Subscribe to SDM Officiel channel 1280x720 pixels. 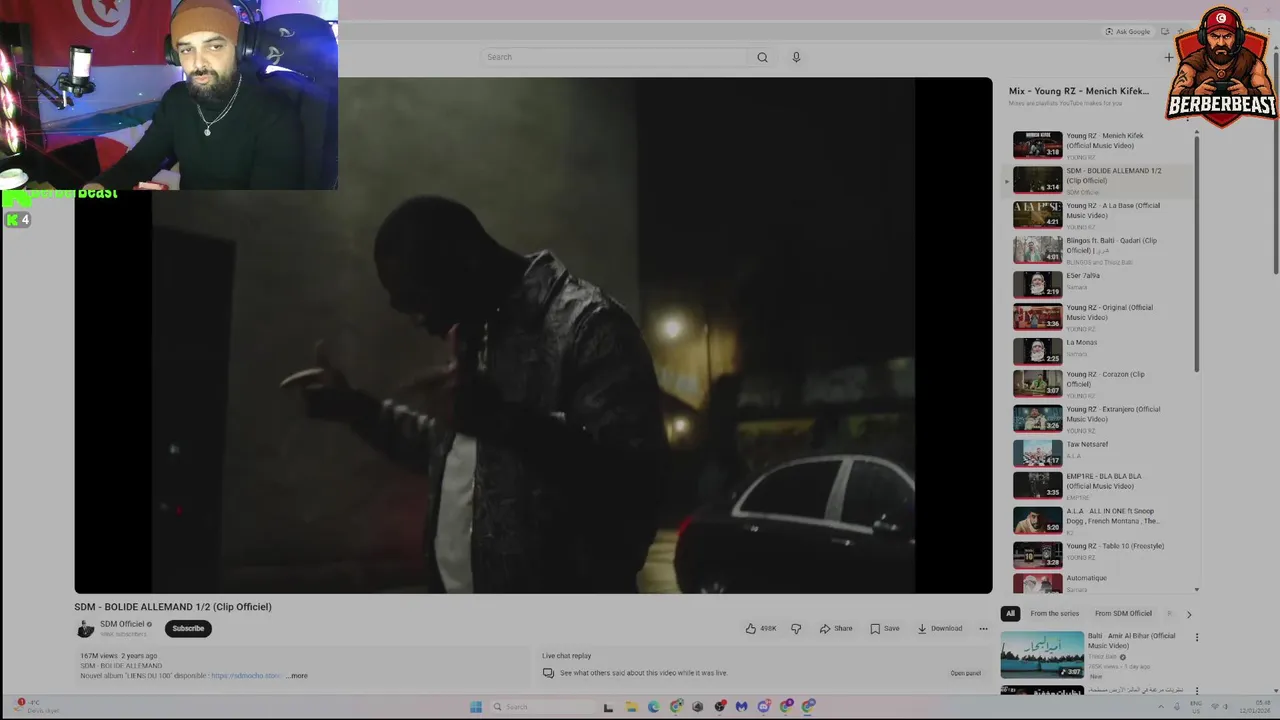(188, 628)
